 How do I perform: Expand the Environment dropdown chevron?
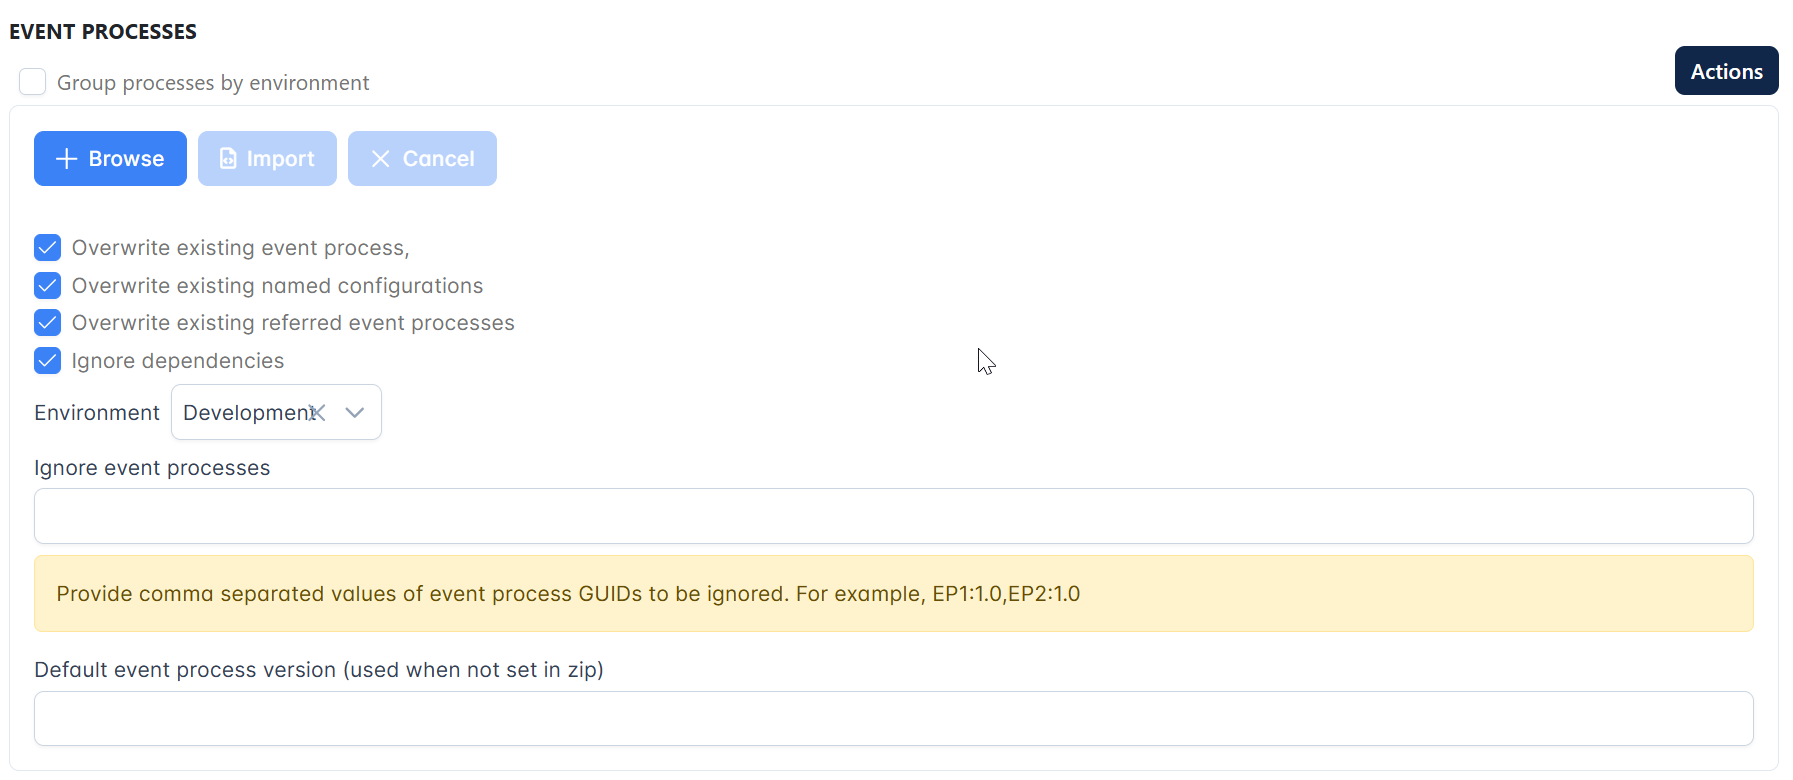354,412
